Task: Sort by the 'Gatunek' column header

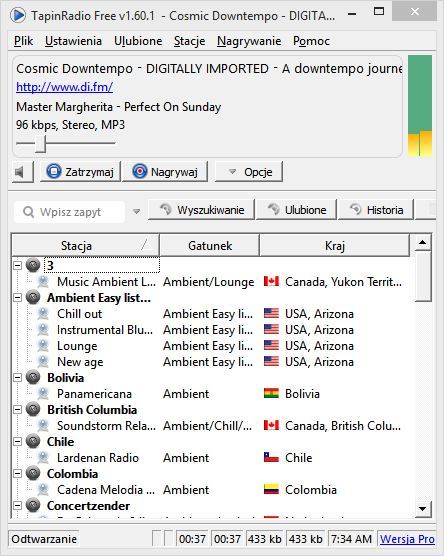Action: point(210,245)
